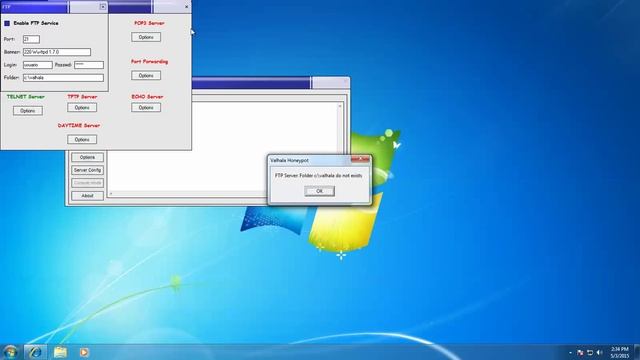Click the taskbar clock showing 2:34 PM

pos(620,352)
